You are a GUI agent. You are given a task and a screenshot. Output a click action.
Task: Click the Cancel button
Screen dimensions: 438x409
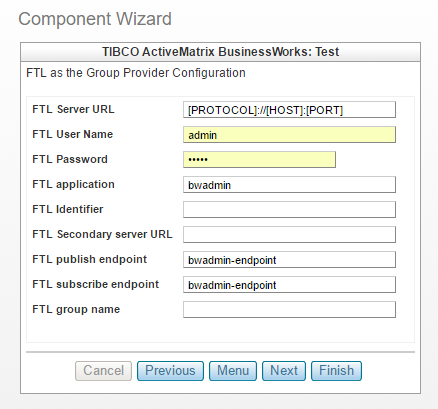coord(103,371)
